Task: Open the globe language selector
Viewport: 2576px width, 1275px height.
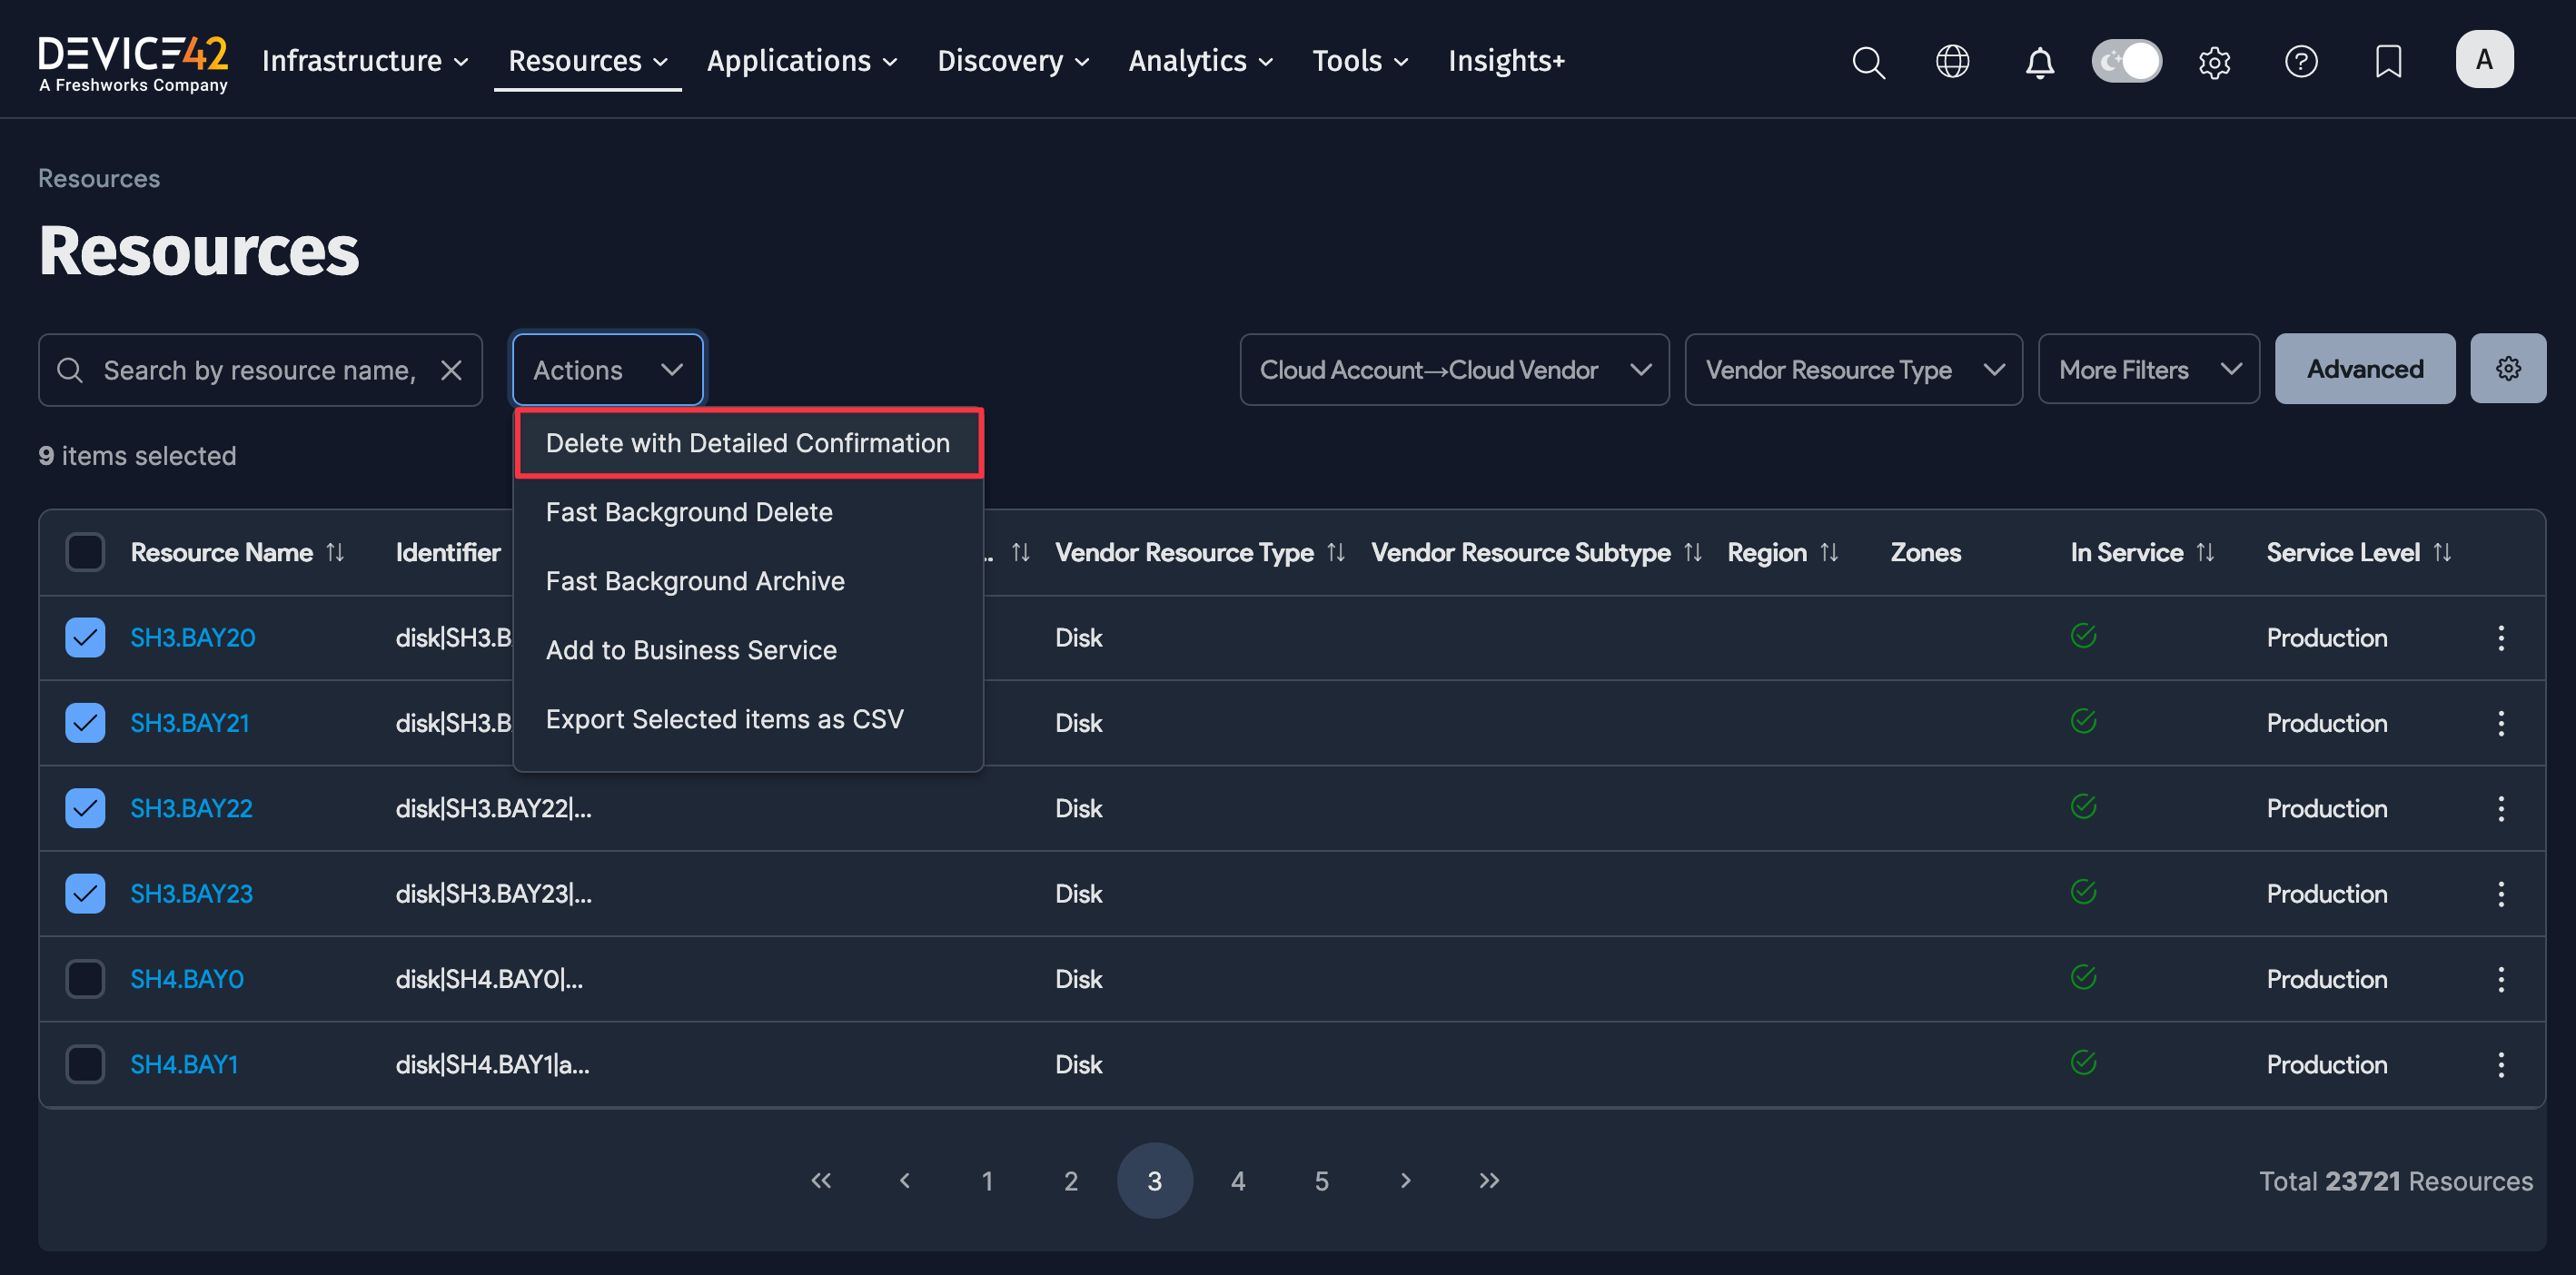Action: coord(1953,62)
